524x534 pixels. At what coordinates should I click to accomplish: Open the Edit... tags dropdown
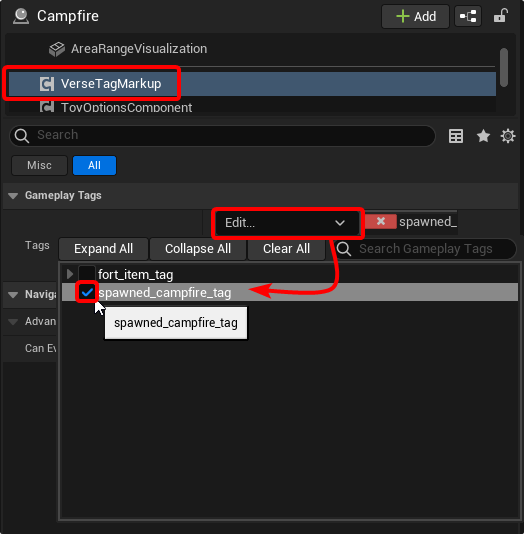coord(287,223)
